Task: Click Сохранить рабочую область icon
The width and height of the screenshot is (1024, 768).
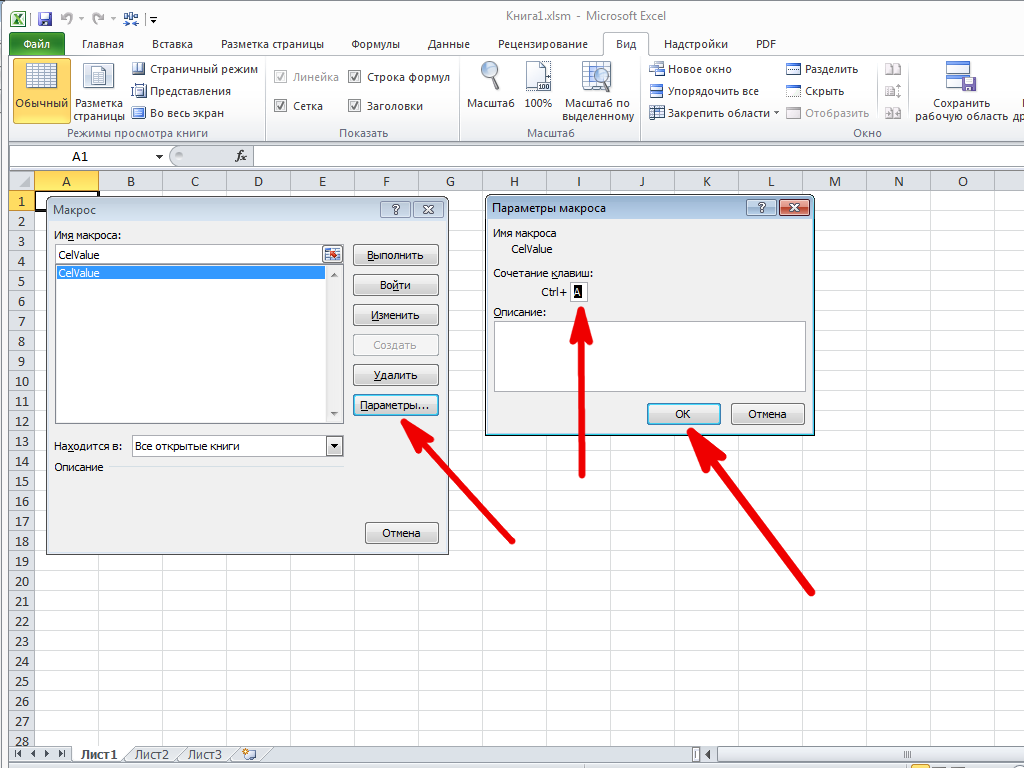Action: click(961, 91)
